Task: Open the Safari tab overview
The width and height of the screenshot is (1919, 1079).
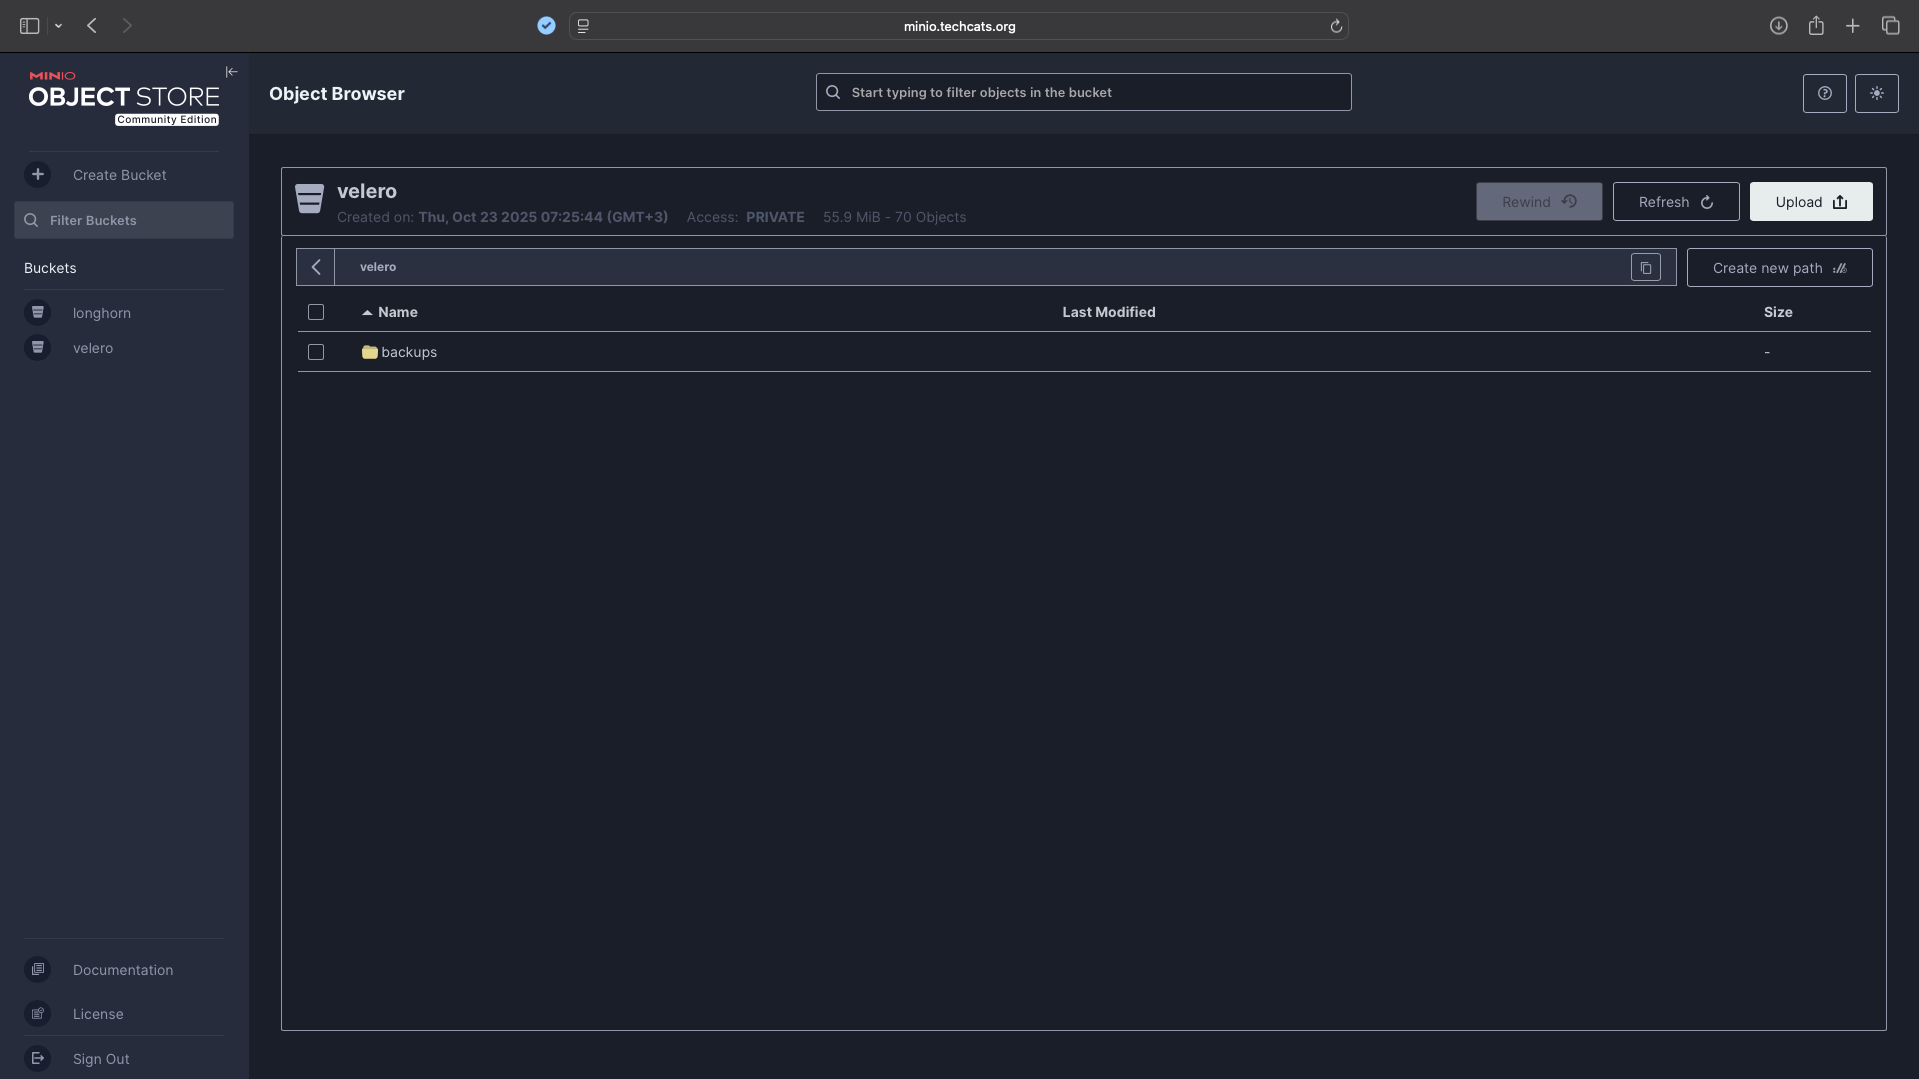Action: [x=1891, y=26]
